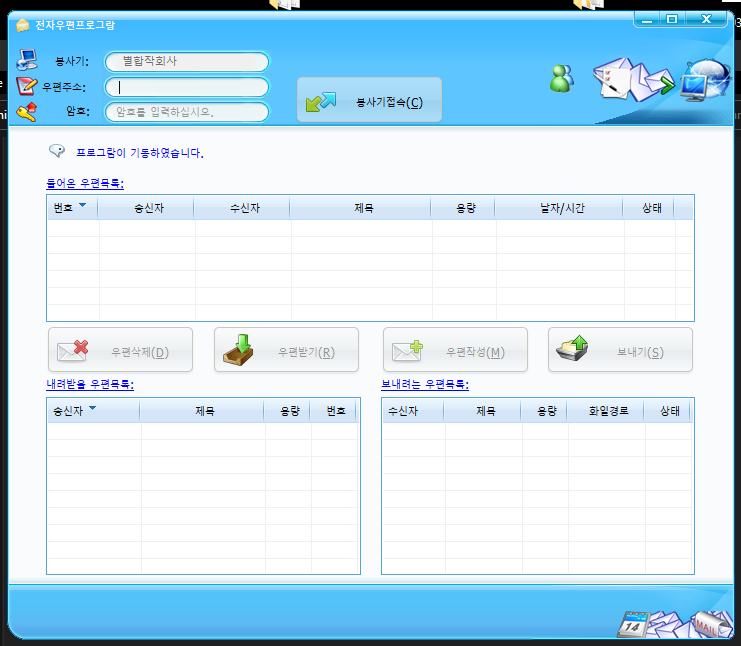Focus the 암호 password input field
The width and height of the screenshot is (741, 646).
(187, 112)
